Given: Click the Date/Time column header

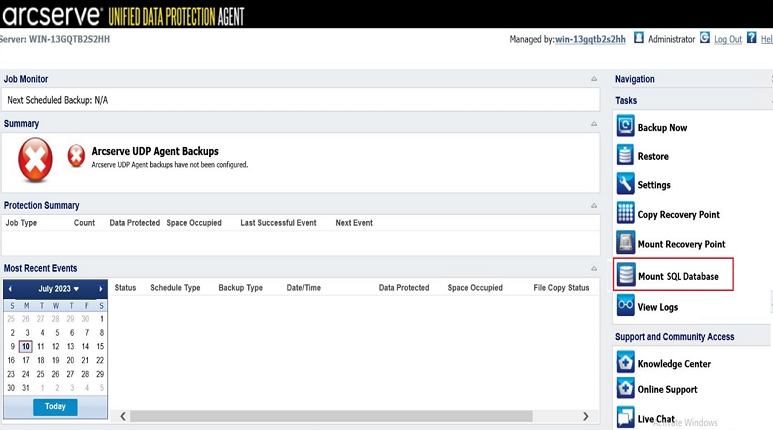Looking at the screenshot, I should point(304,288).
